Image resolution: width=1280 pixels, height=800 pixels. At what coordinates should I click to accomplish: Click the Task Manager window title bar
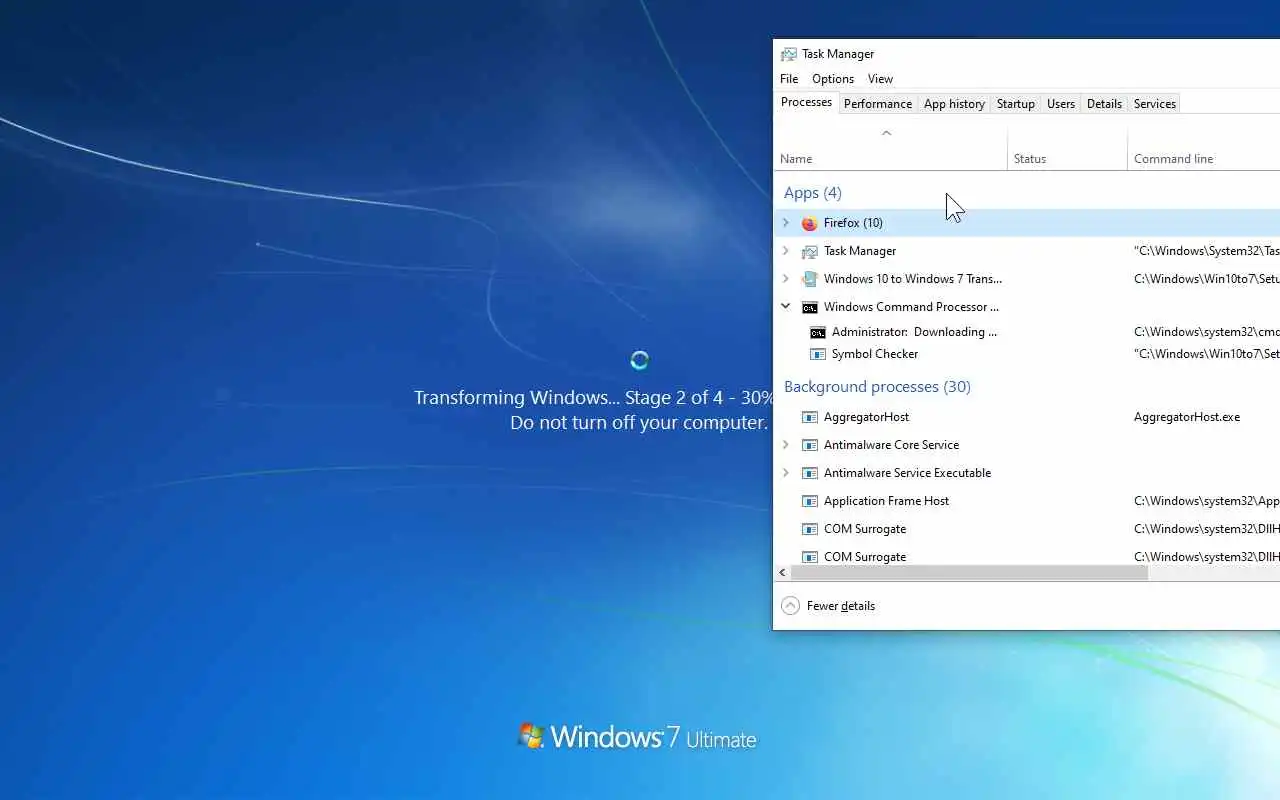point(1027,54)
